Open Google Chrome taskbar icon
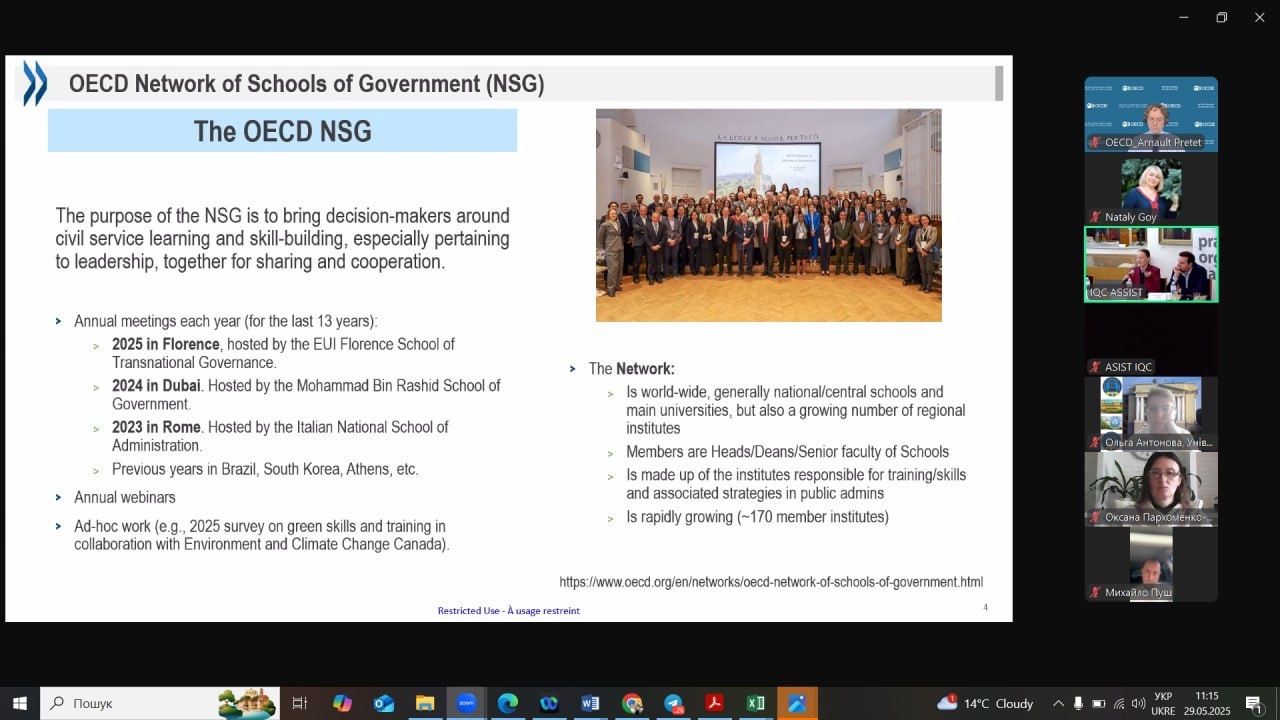Image resolution: width=1280 pixels, height=720 pixels. point(632,703)
